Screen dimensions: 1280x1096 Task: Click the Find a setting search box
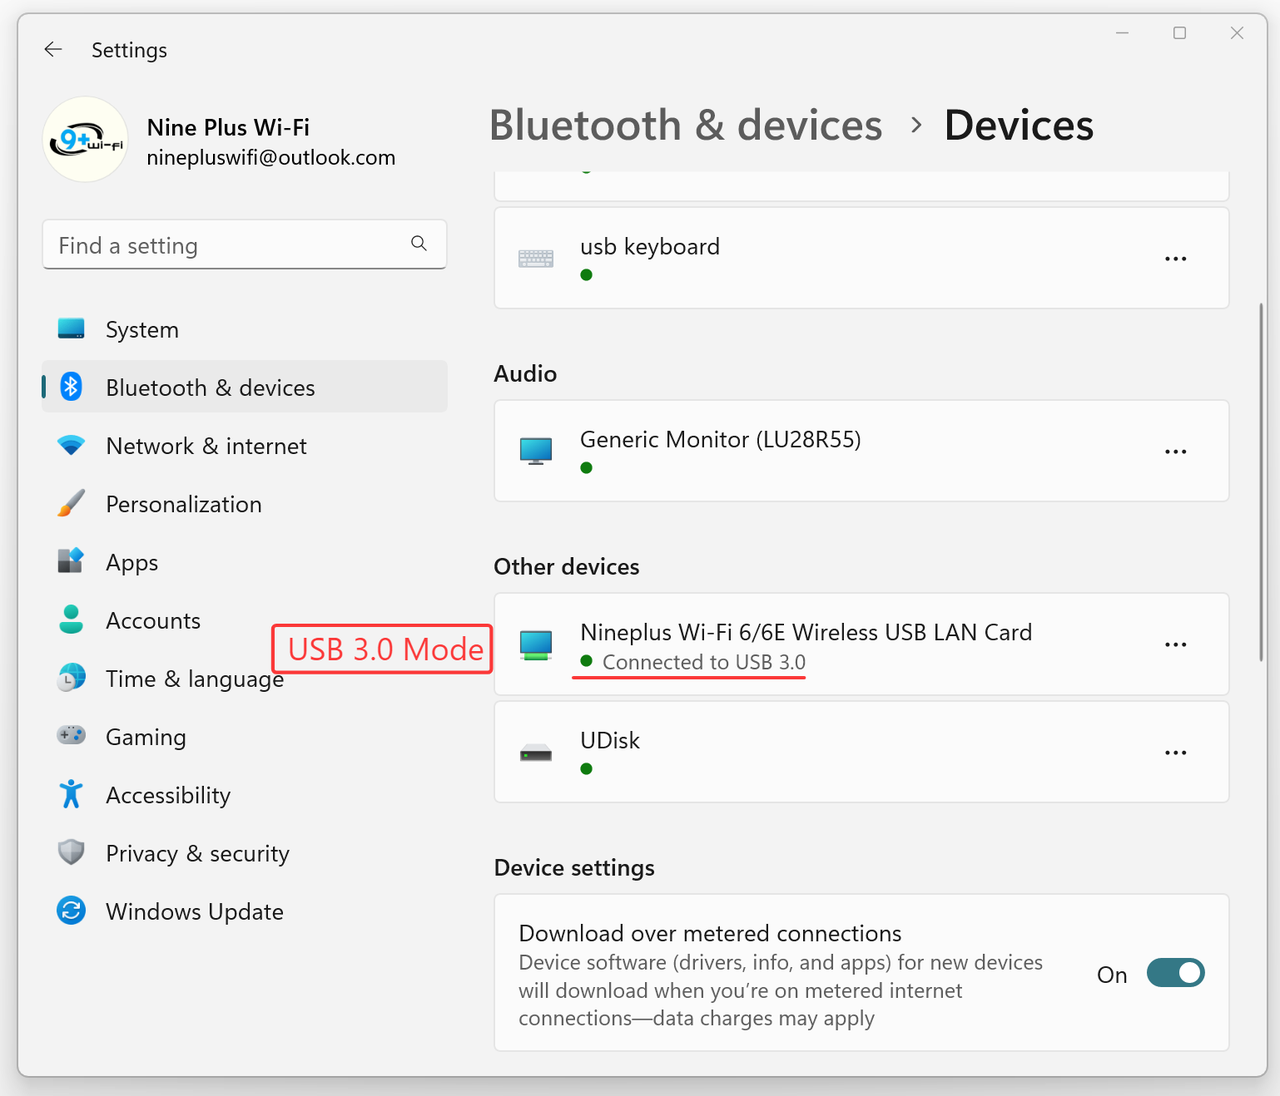tap(244, 245)
